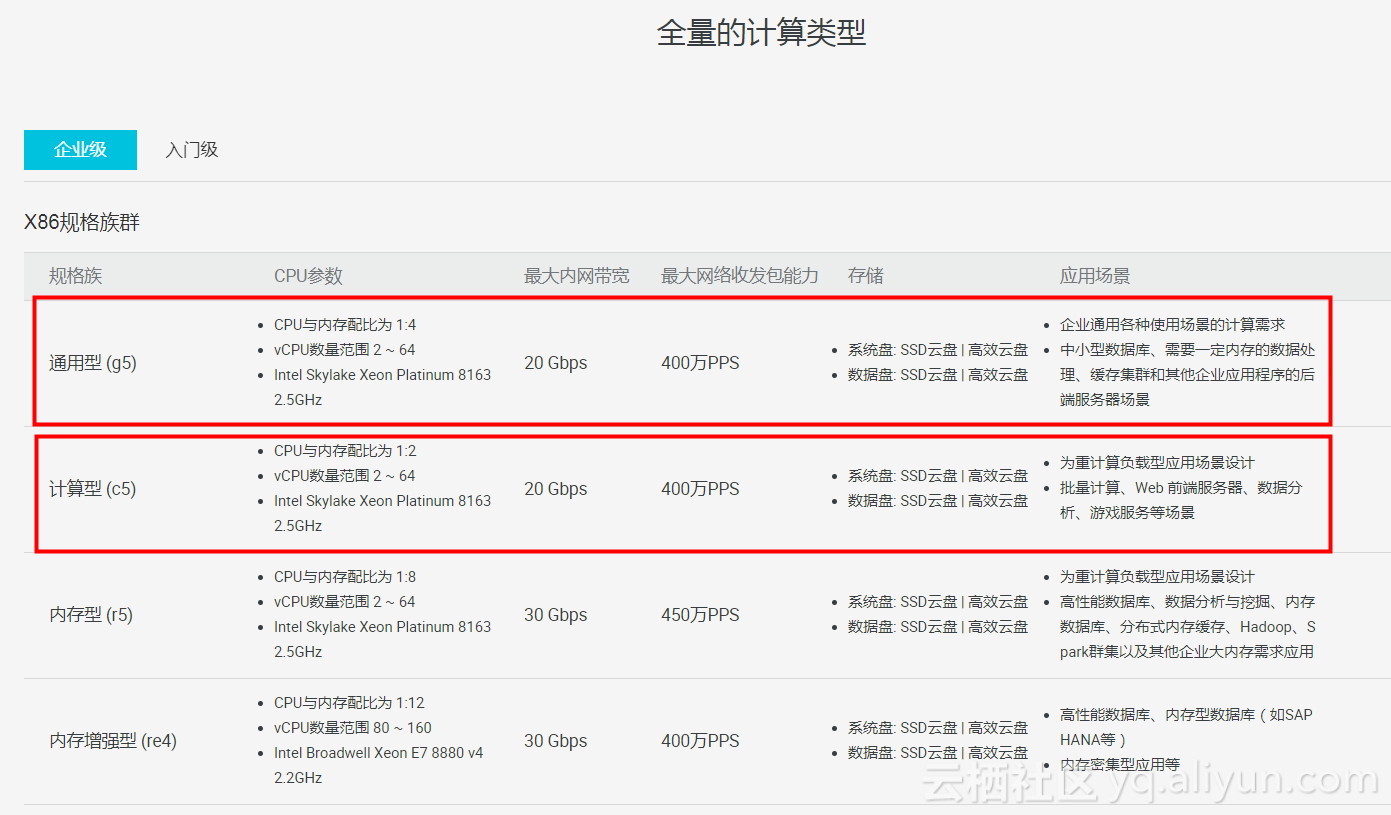The image size is (1391, 815).
Task: Click CPU与内存配比为 1:2 text
Action: click(345, 451)
